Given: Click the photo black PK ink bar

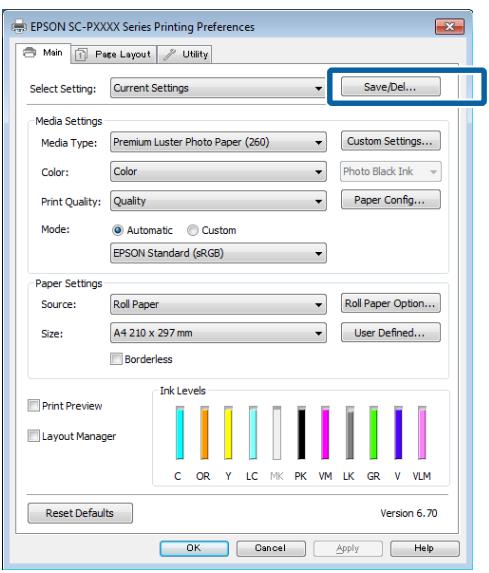Looking at the screenshot, I should pyautogui.click(x=301, y=432).
